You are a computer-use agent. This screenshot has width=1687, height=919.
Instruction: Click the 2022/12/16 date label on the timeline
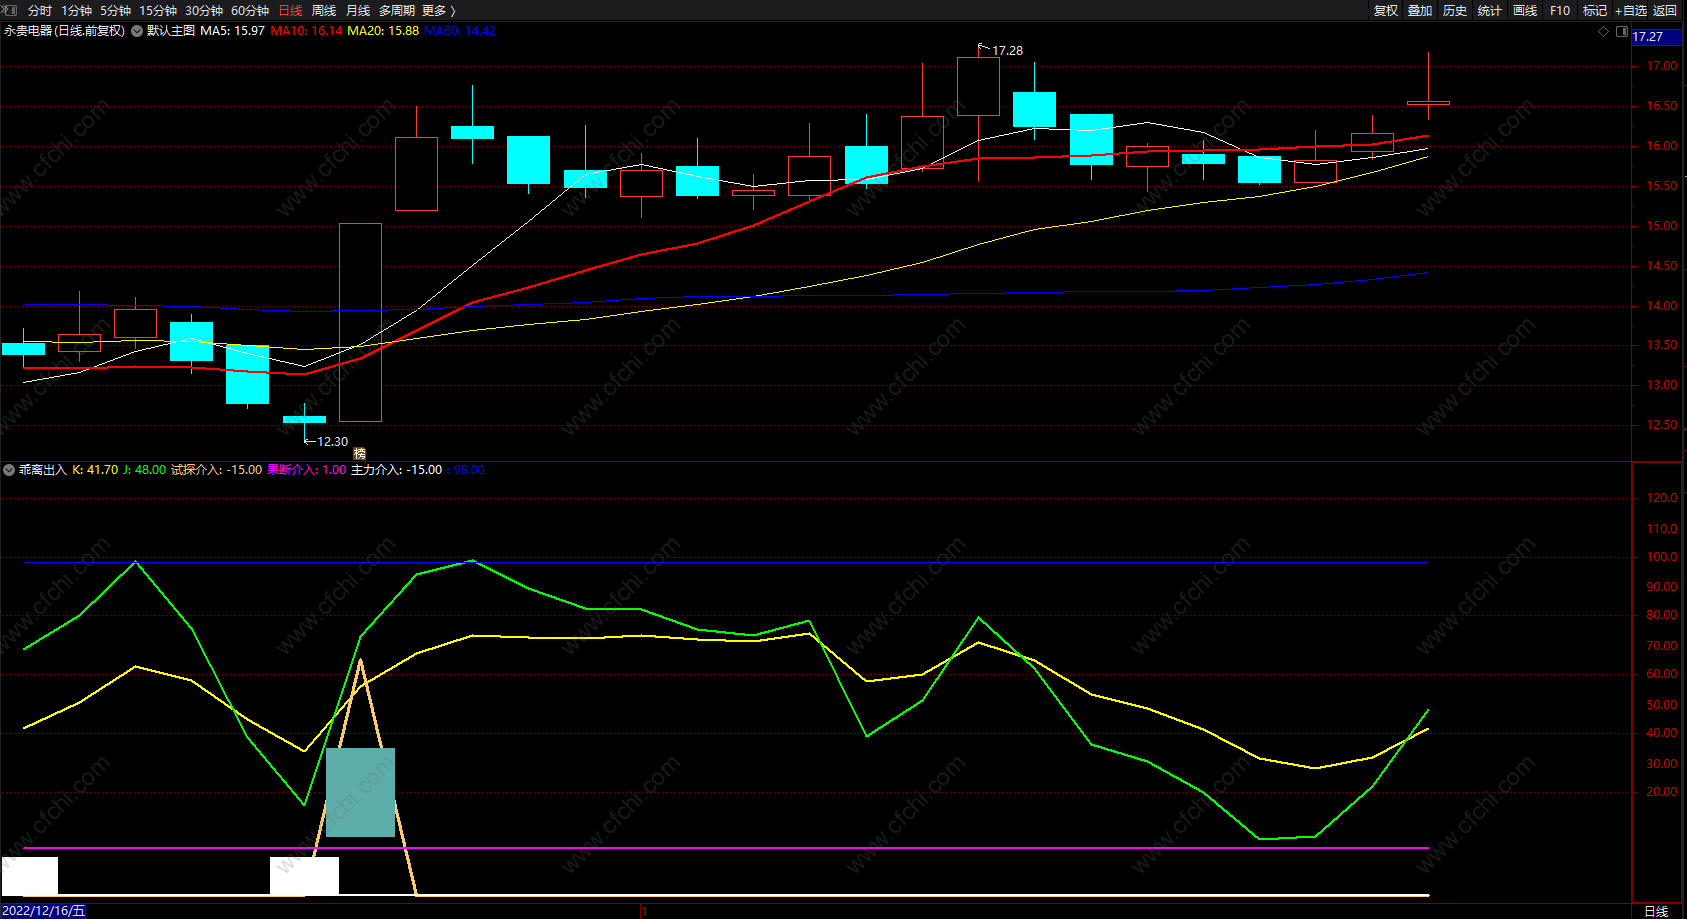[x=44, y=911]
